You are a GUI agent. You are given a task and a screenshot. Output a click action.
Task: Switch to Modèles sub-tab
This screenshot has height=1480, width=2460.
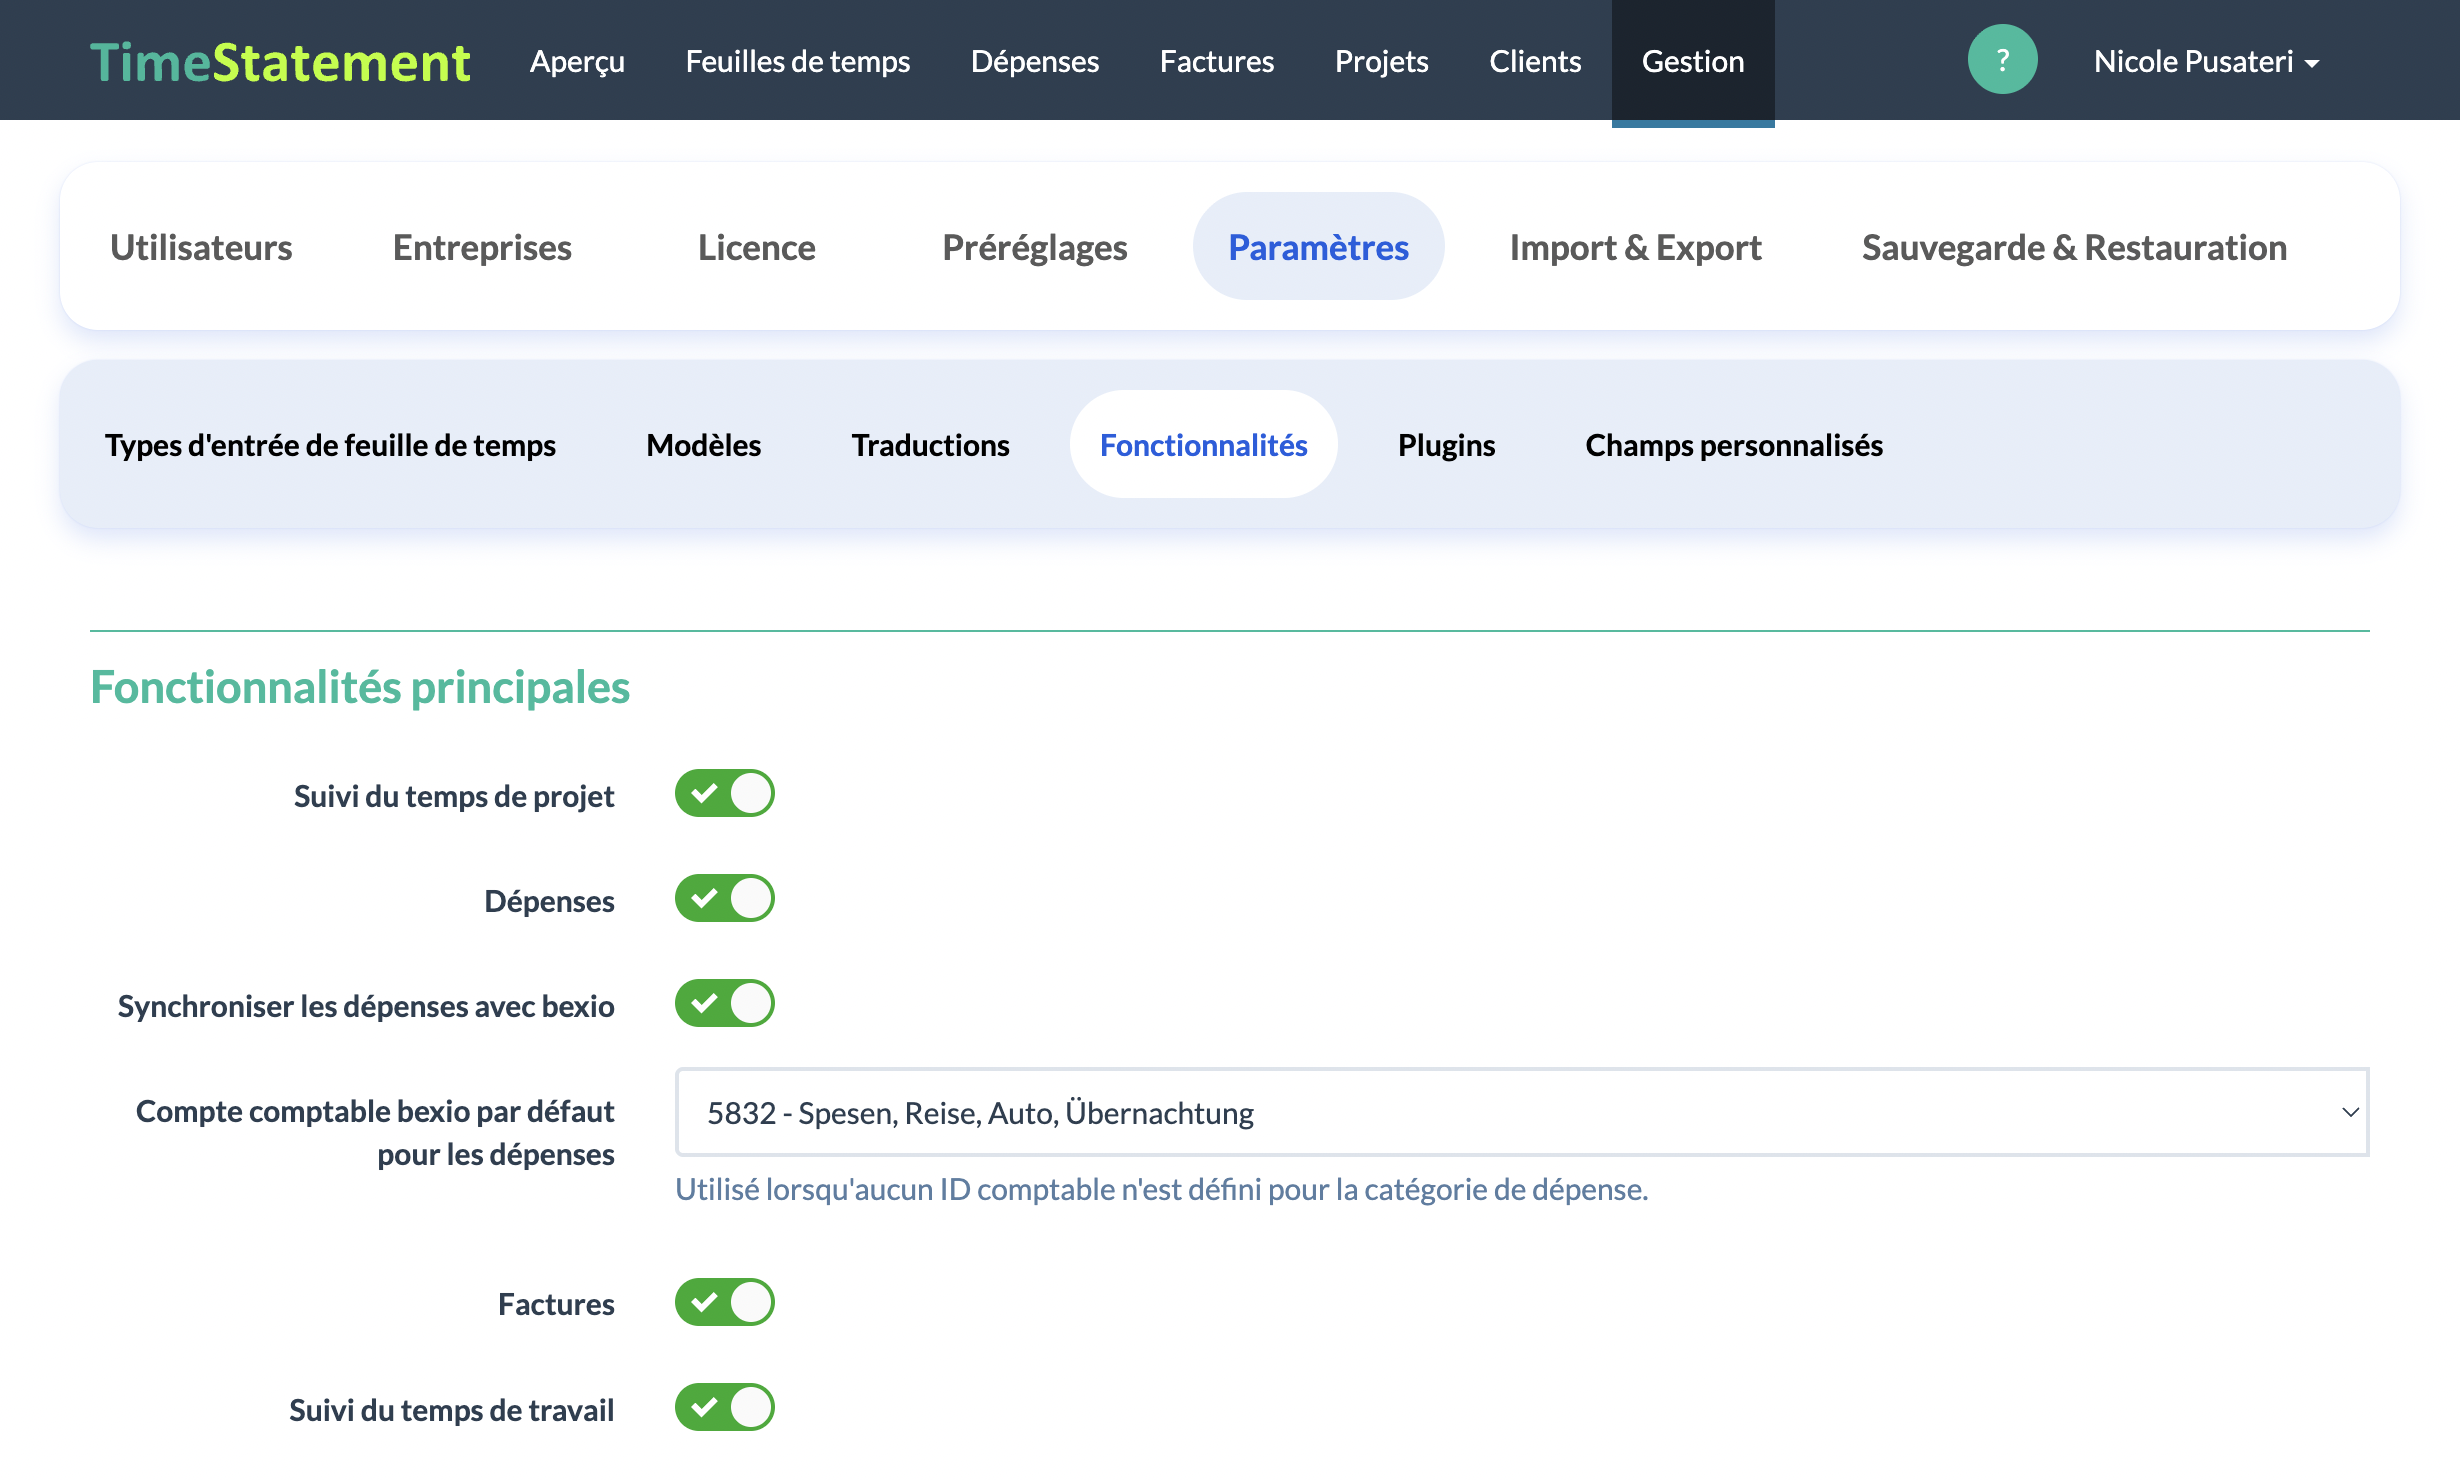coord(704,445)
